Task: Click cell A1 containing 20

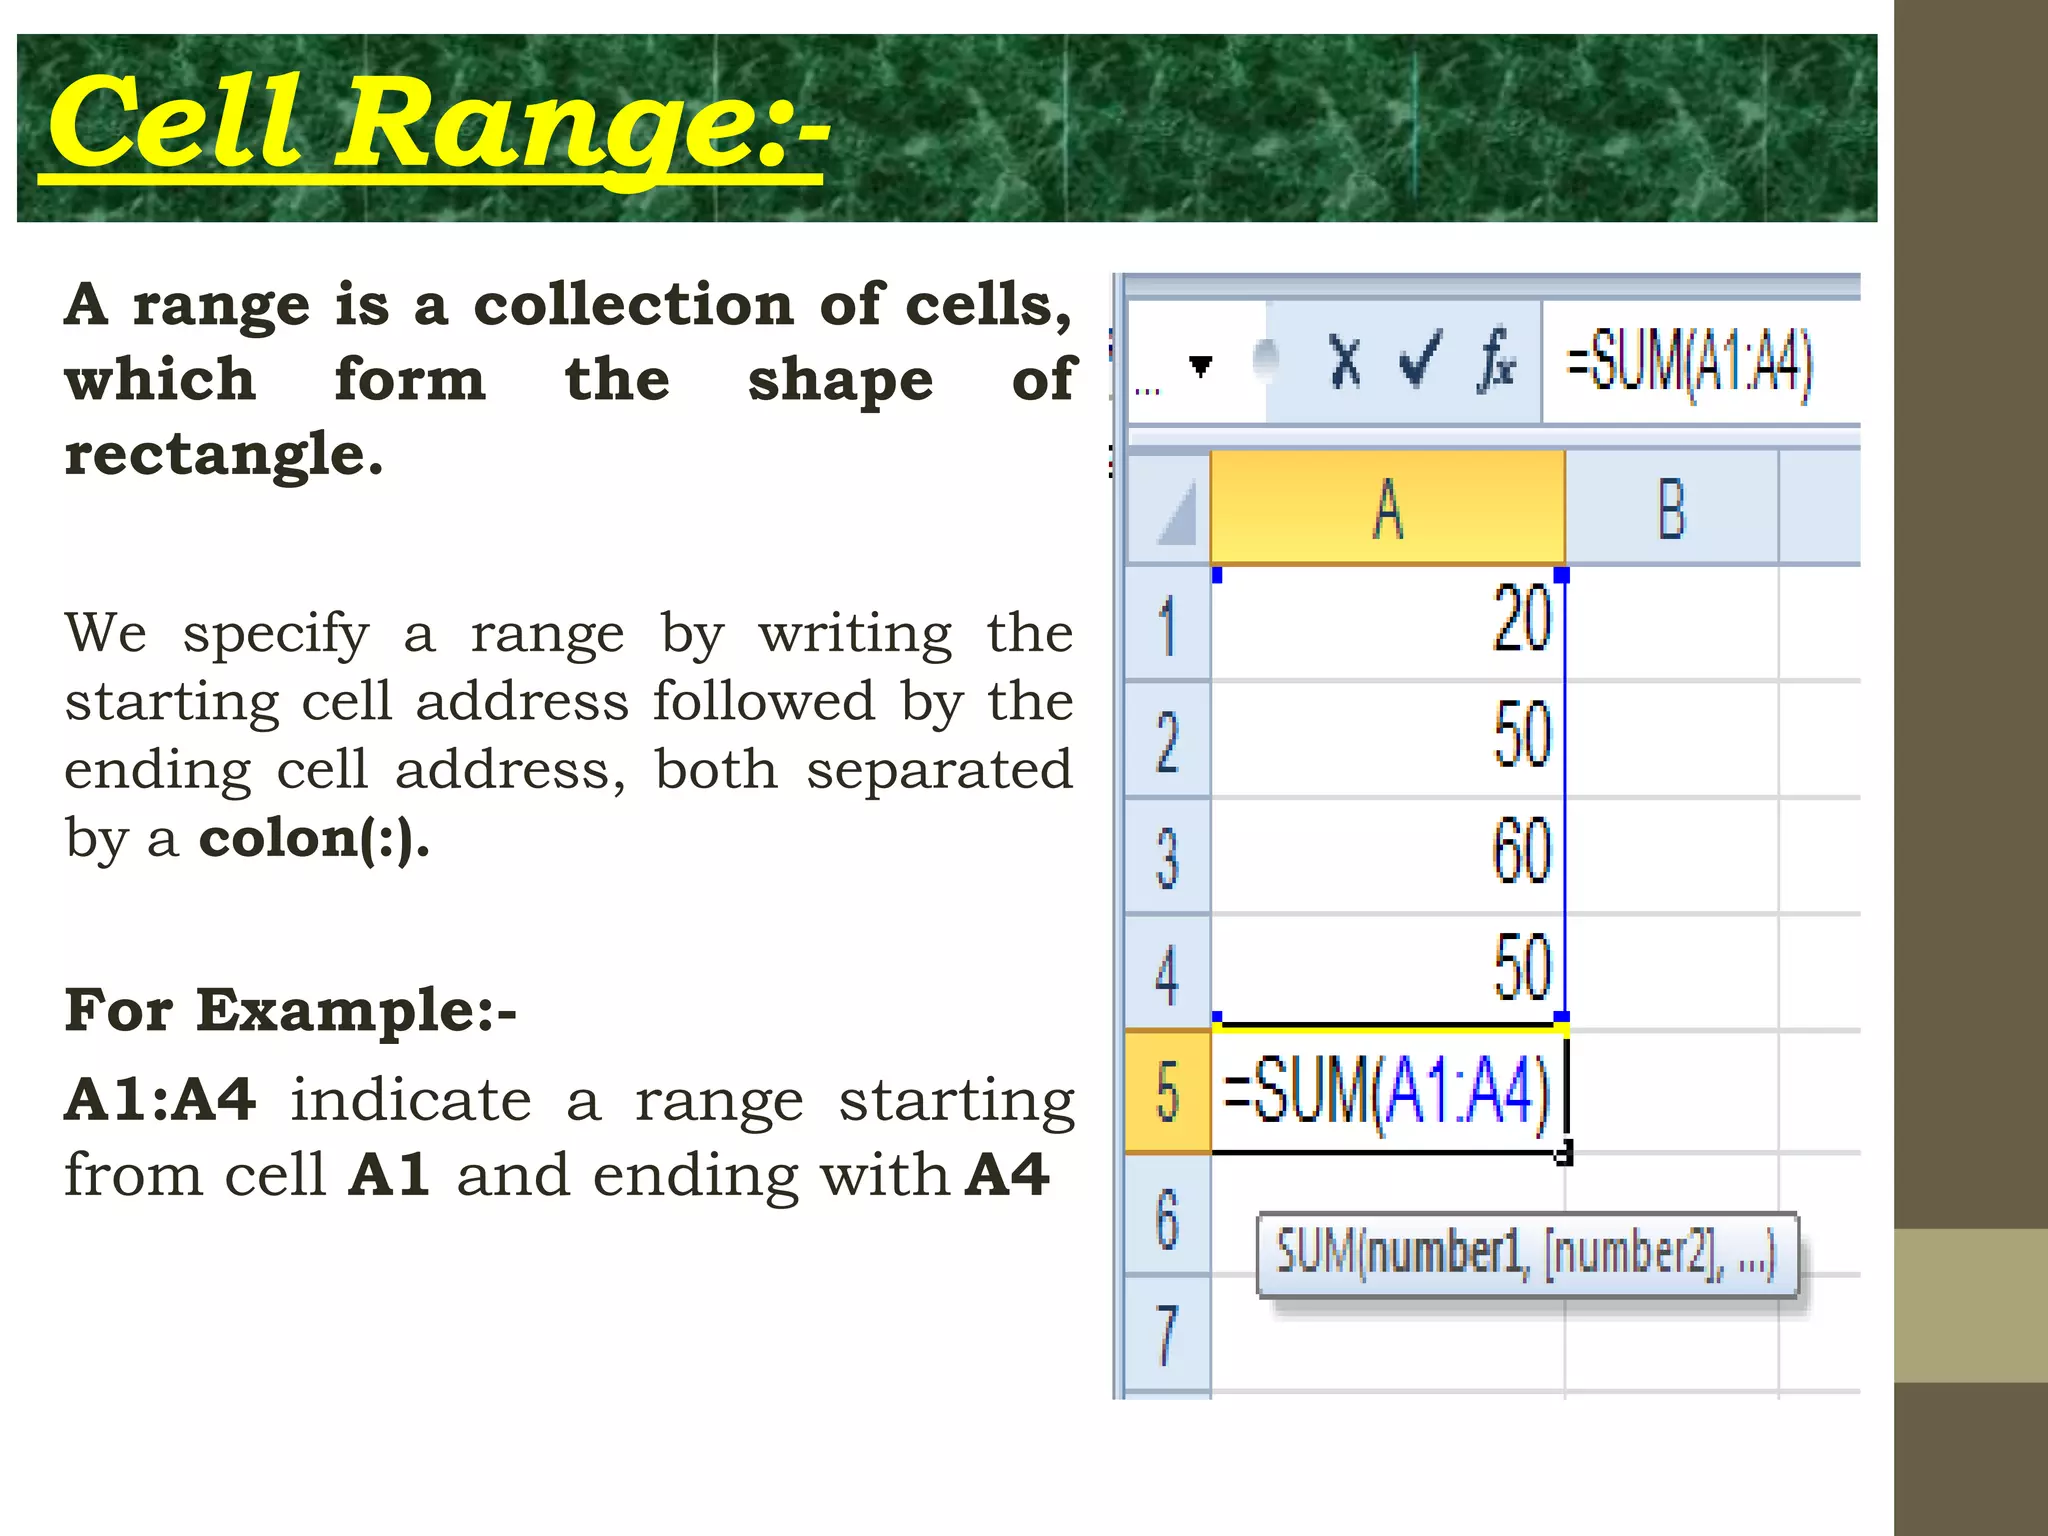Action: tap(1388, 624)
